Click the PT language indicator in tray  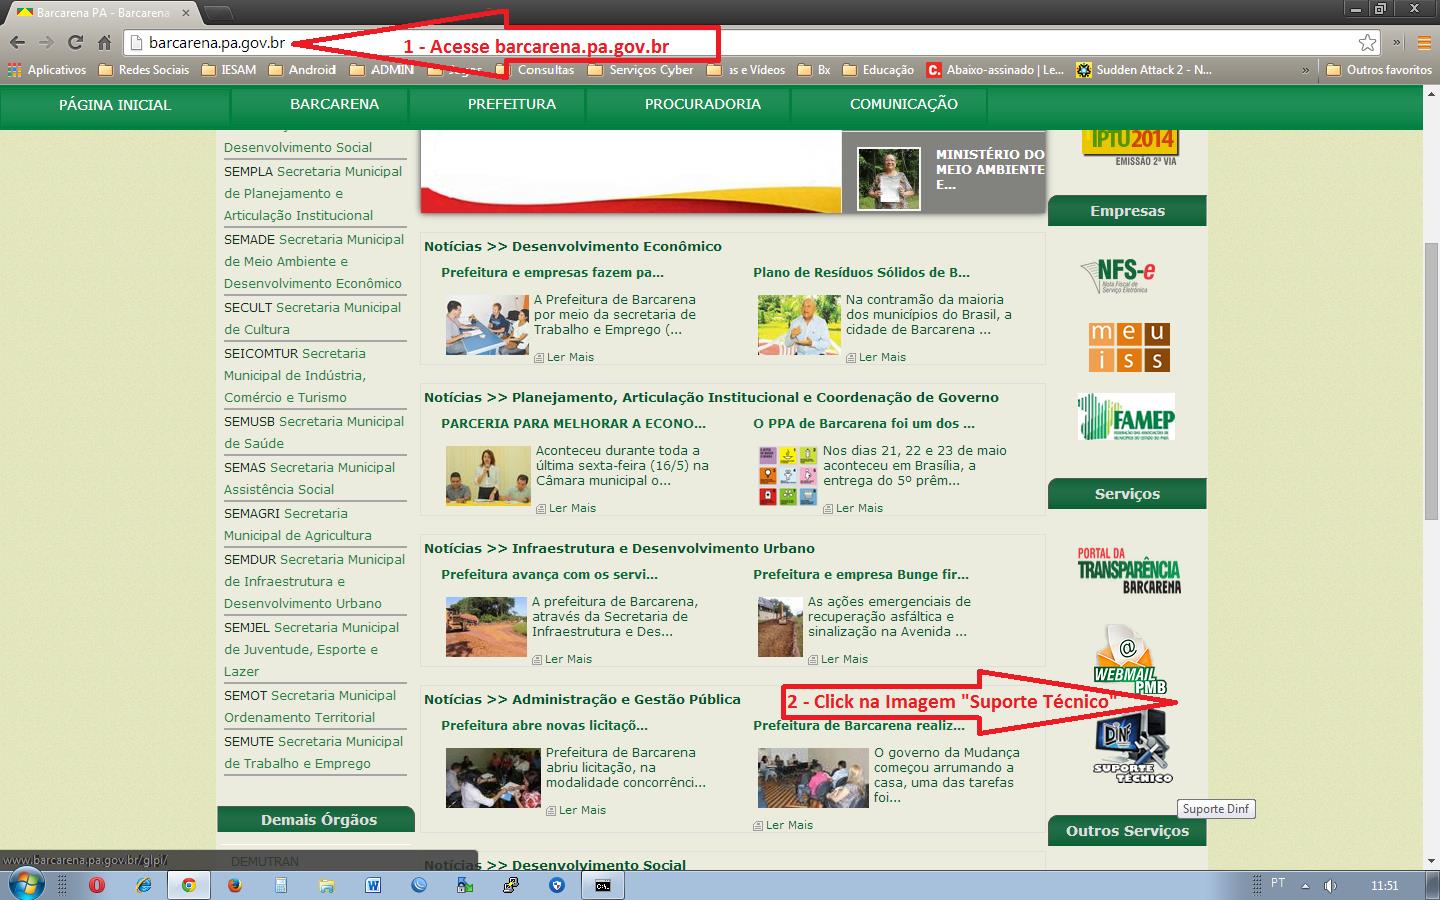pos(1278,884)
